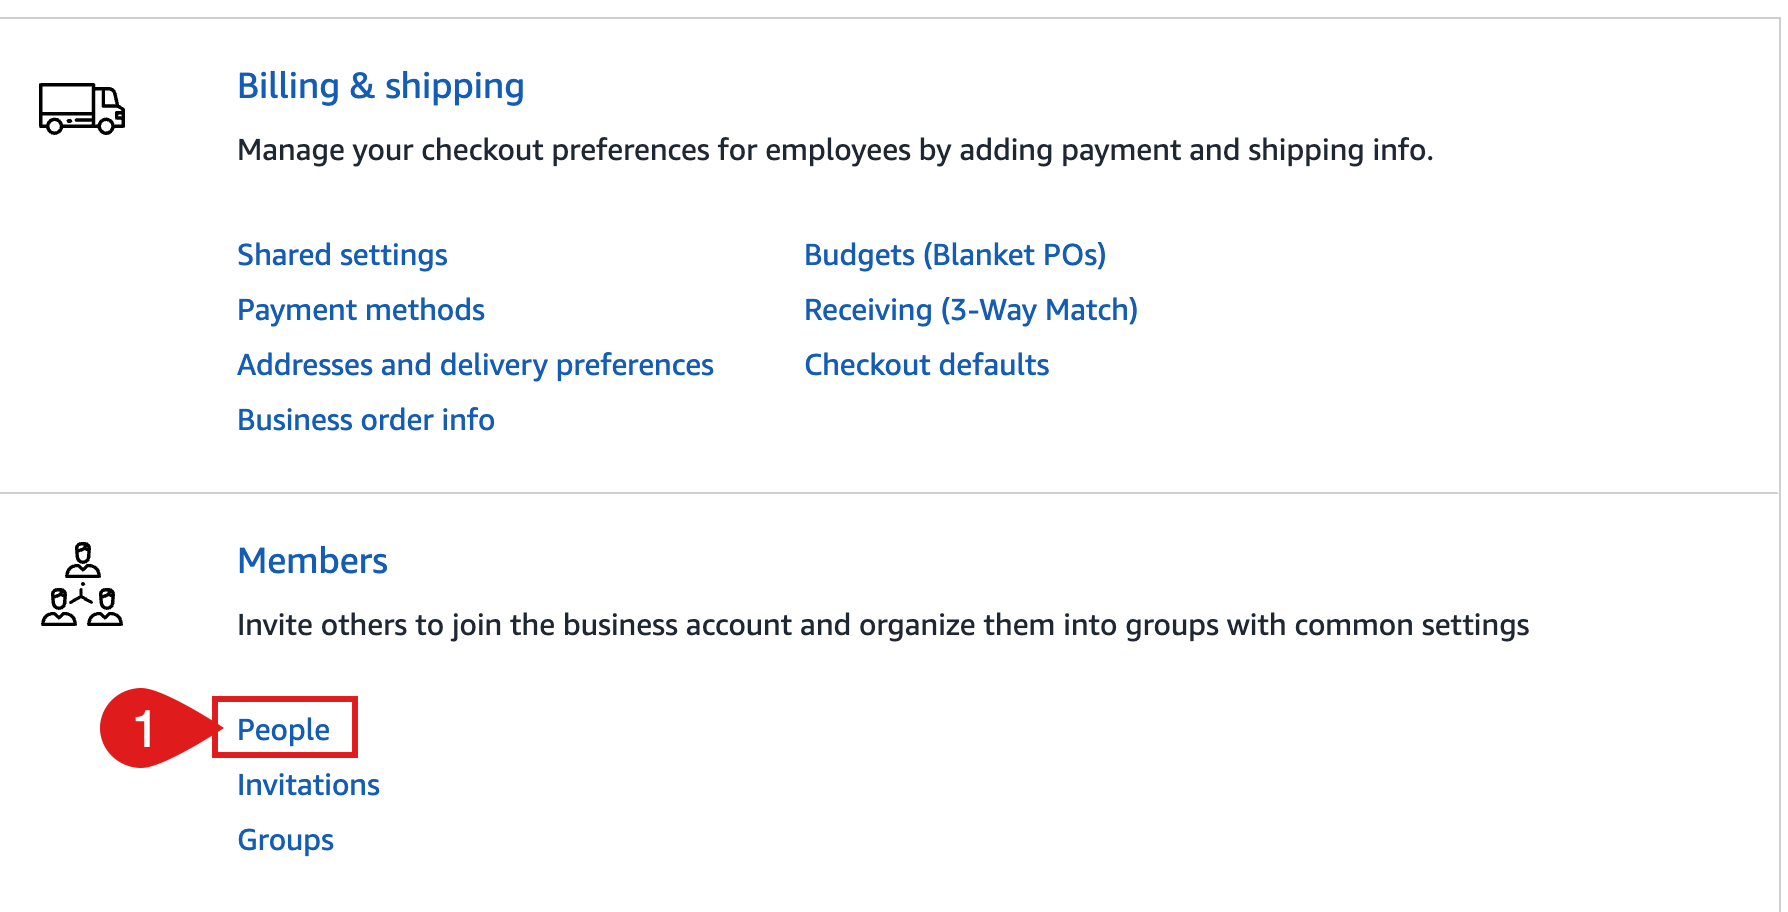Click the delivery truck icon

tap(82, 108)
